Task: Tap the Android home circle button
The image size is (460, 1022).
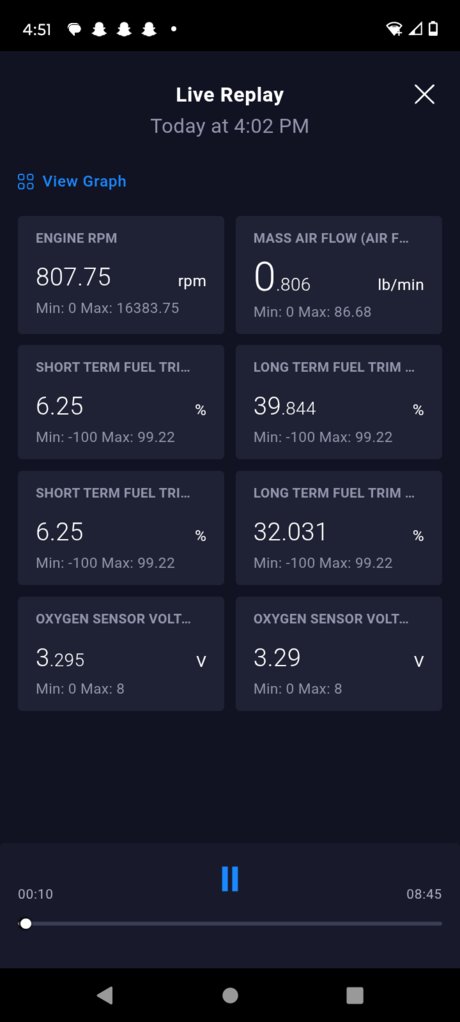Action: (230, 995)
